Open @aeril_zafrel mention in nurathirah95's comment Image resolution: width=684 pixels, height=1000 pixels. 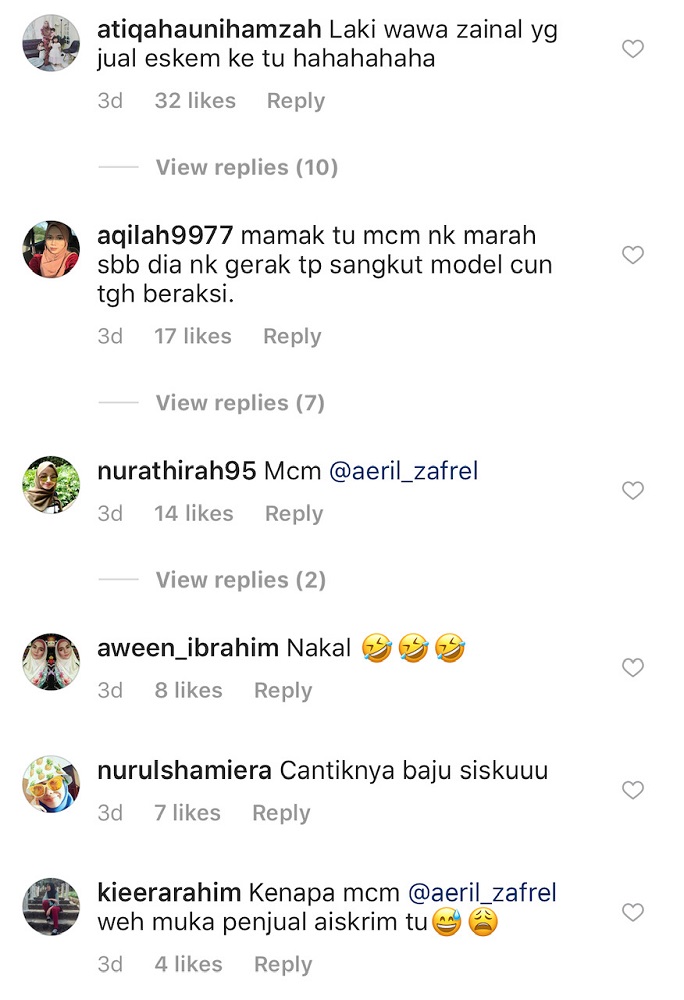(404, 471)
